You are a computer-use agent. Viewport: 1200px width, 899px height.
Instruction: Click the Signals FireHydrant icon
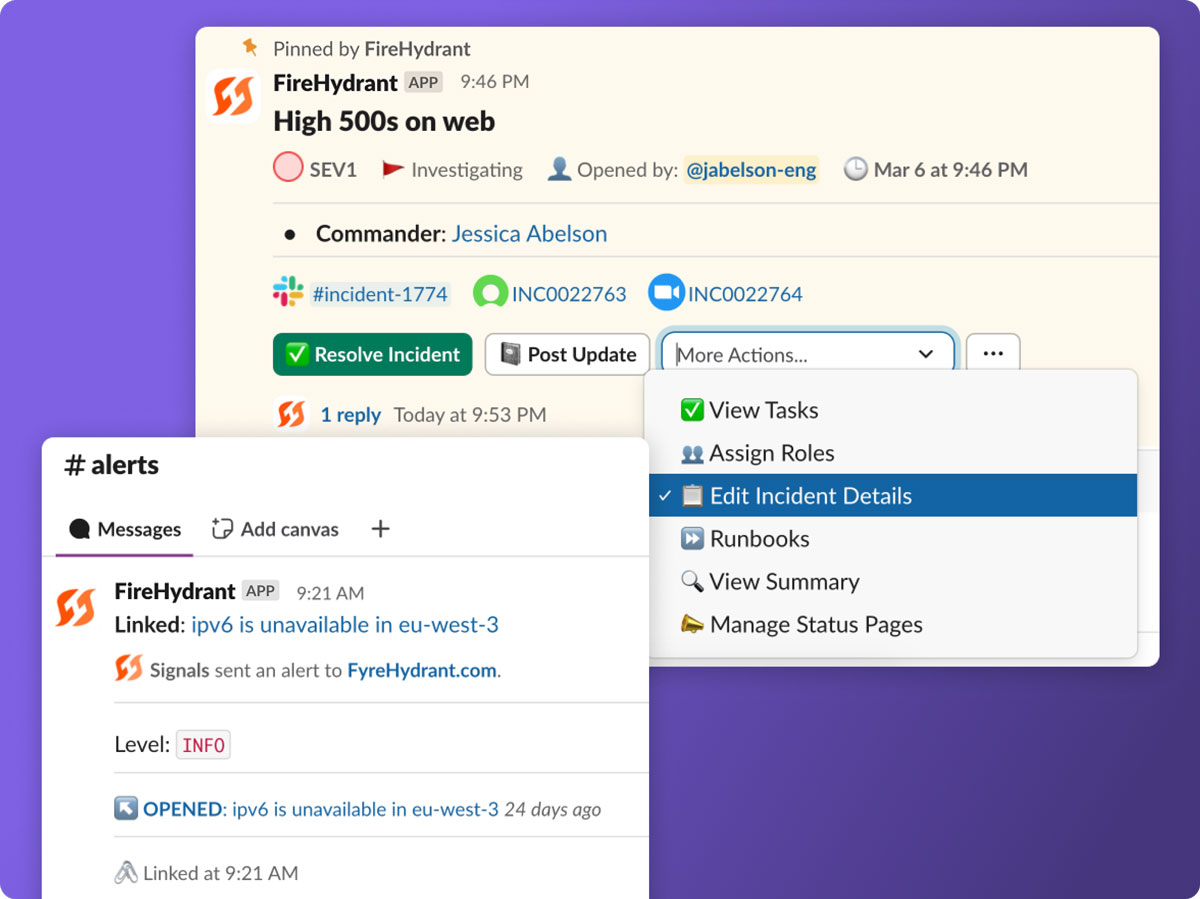tap(129, 668)
